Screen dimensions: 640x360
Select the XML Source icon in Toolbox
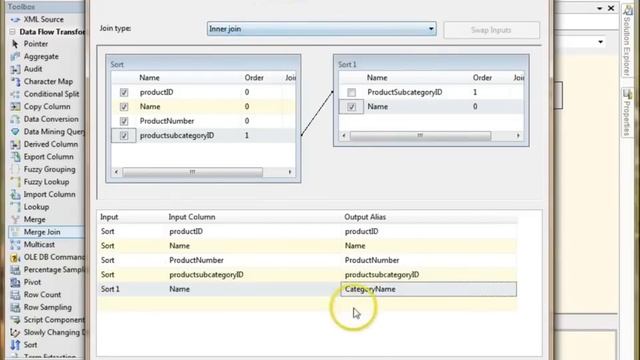pyautogui.click(x=15, y=19)
